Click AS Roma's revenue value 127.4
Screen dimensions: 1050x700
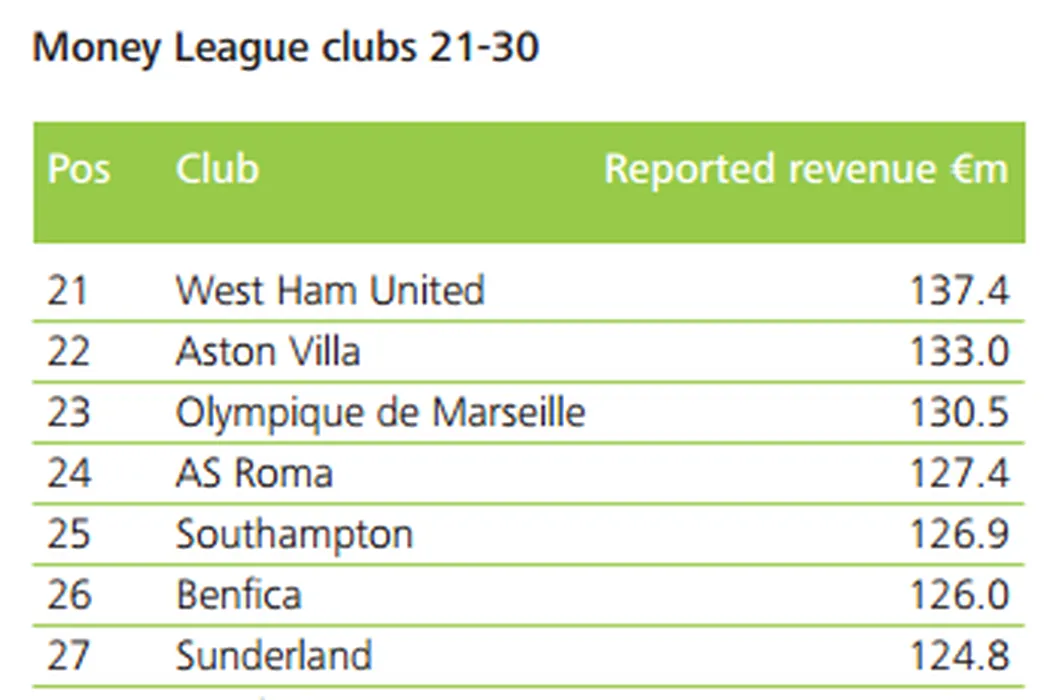point(959,473)
